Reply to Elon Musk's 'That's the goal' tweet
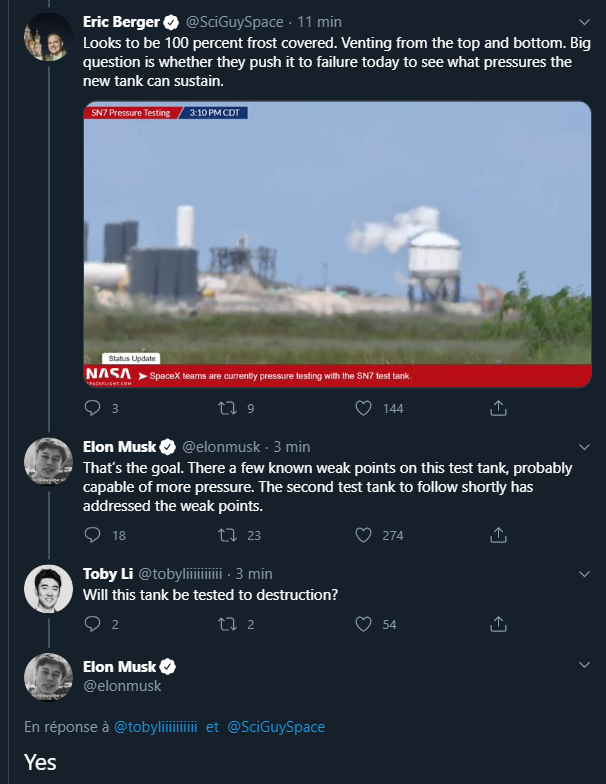Image resolution: width=606 pixels, height=784 pixels. point(93,535)
